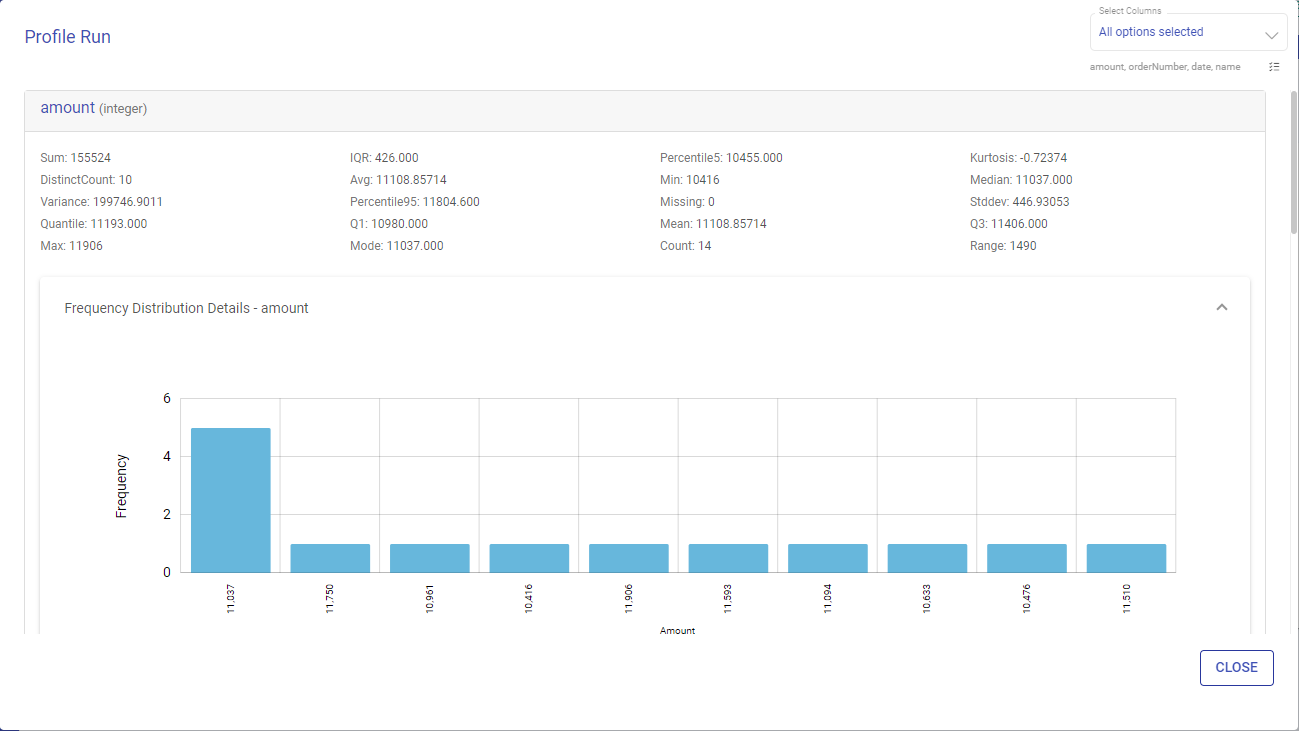This screenshot has width=1299, height=731.
Task: Click the bar for amount 11,510
Action: point(1126,558)
